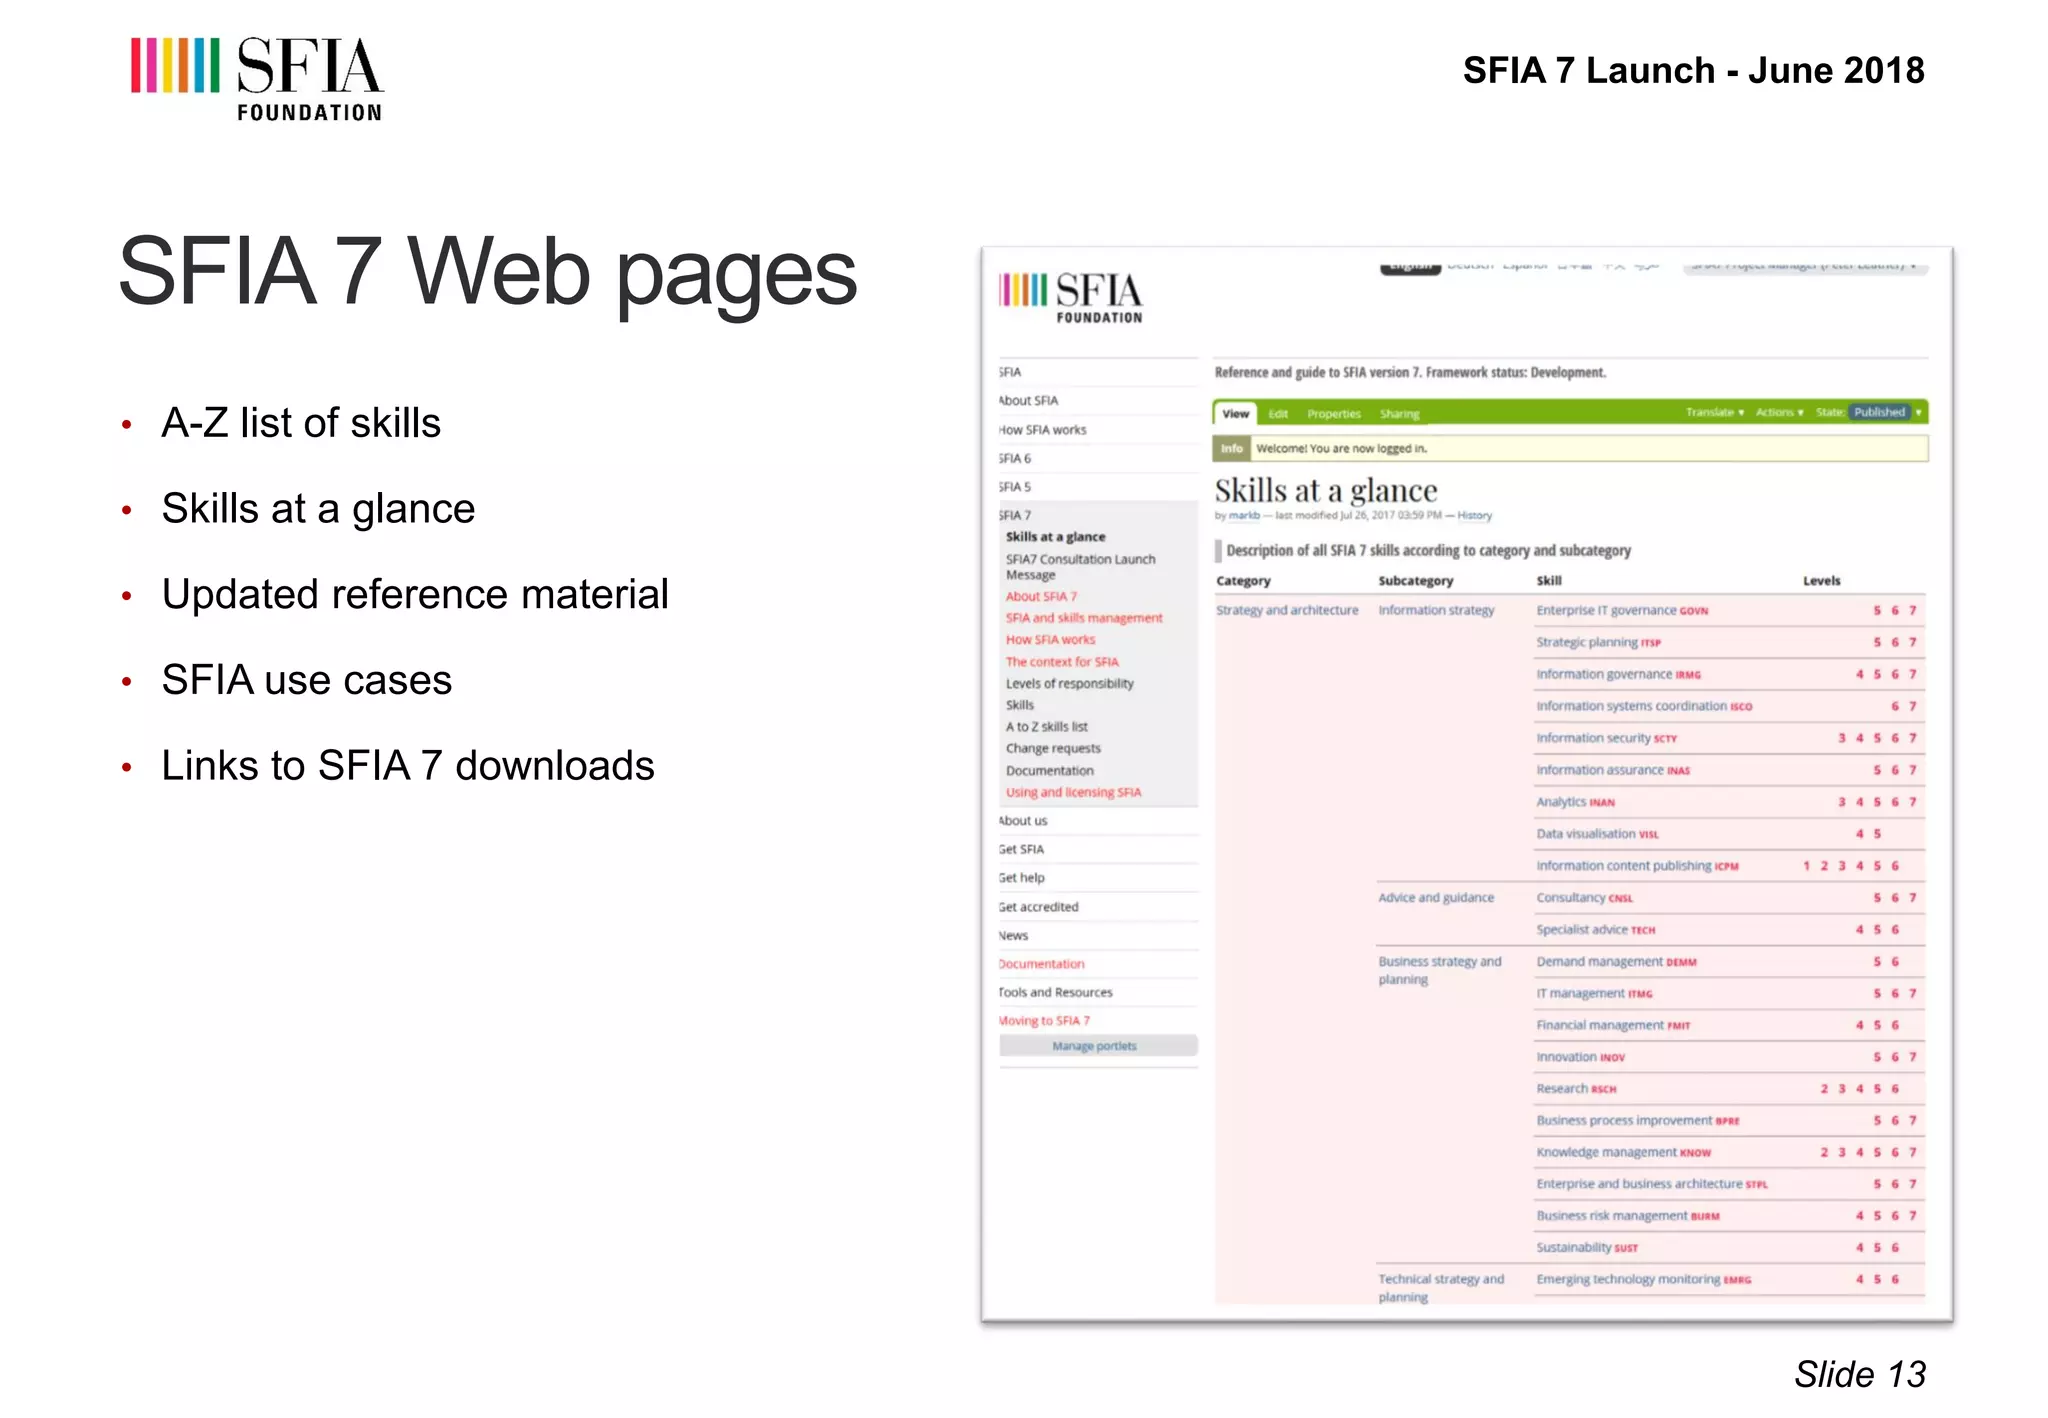2048x1418 pixels.
Task: Open the State: Published dropdown
Action: tap(1868, 412)
